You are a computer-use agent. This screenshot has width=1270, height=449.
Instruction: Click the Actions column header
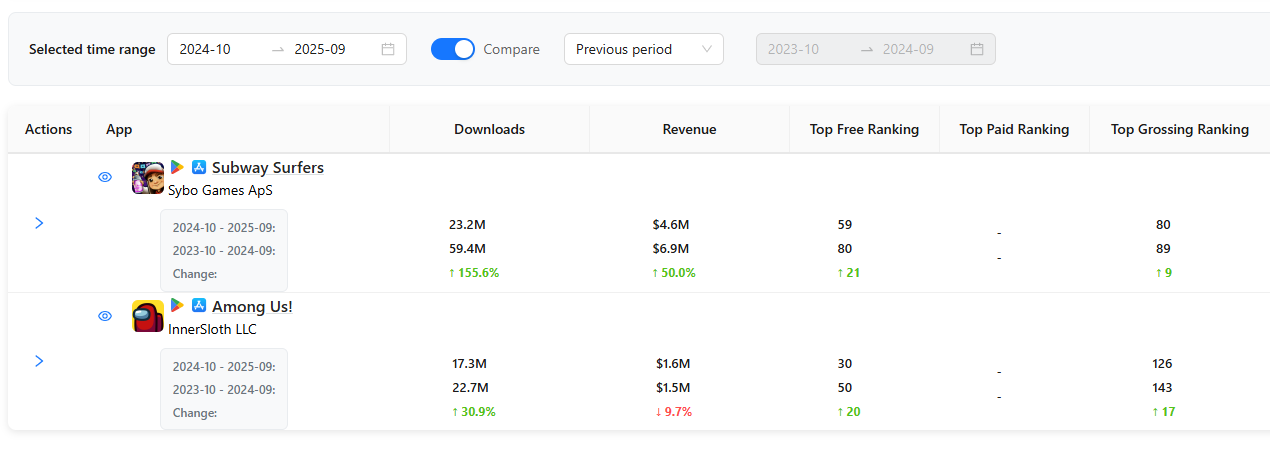coord(49,129)
